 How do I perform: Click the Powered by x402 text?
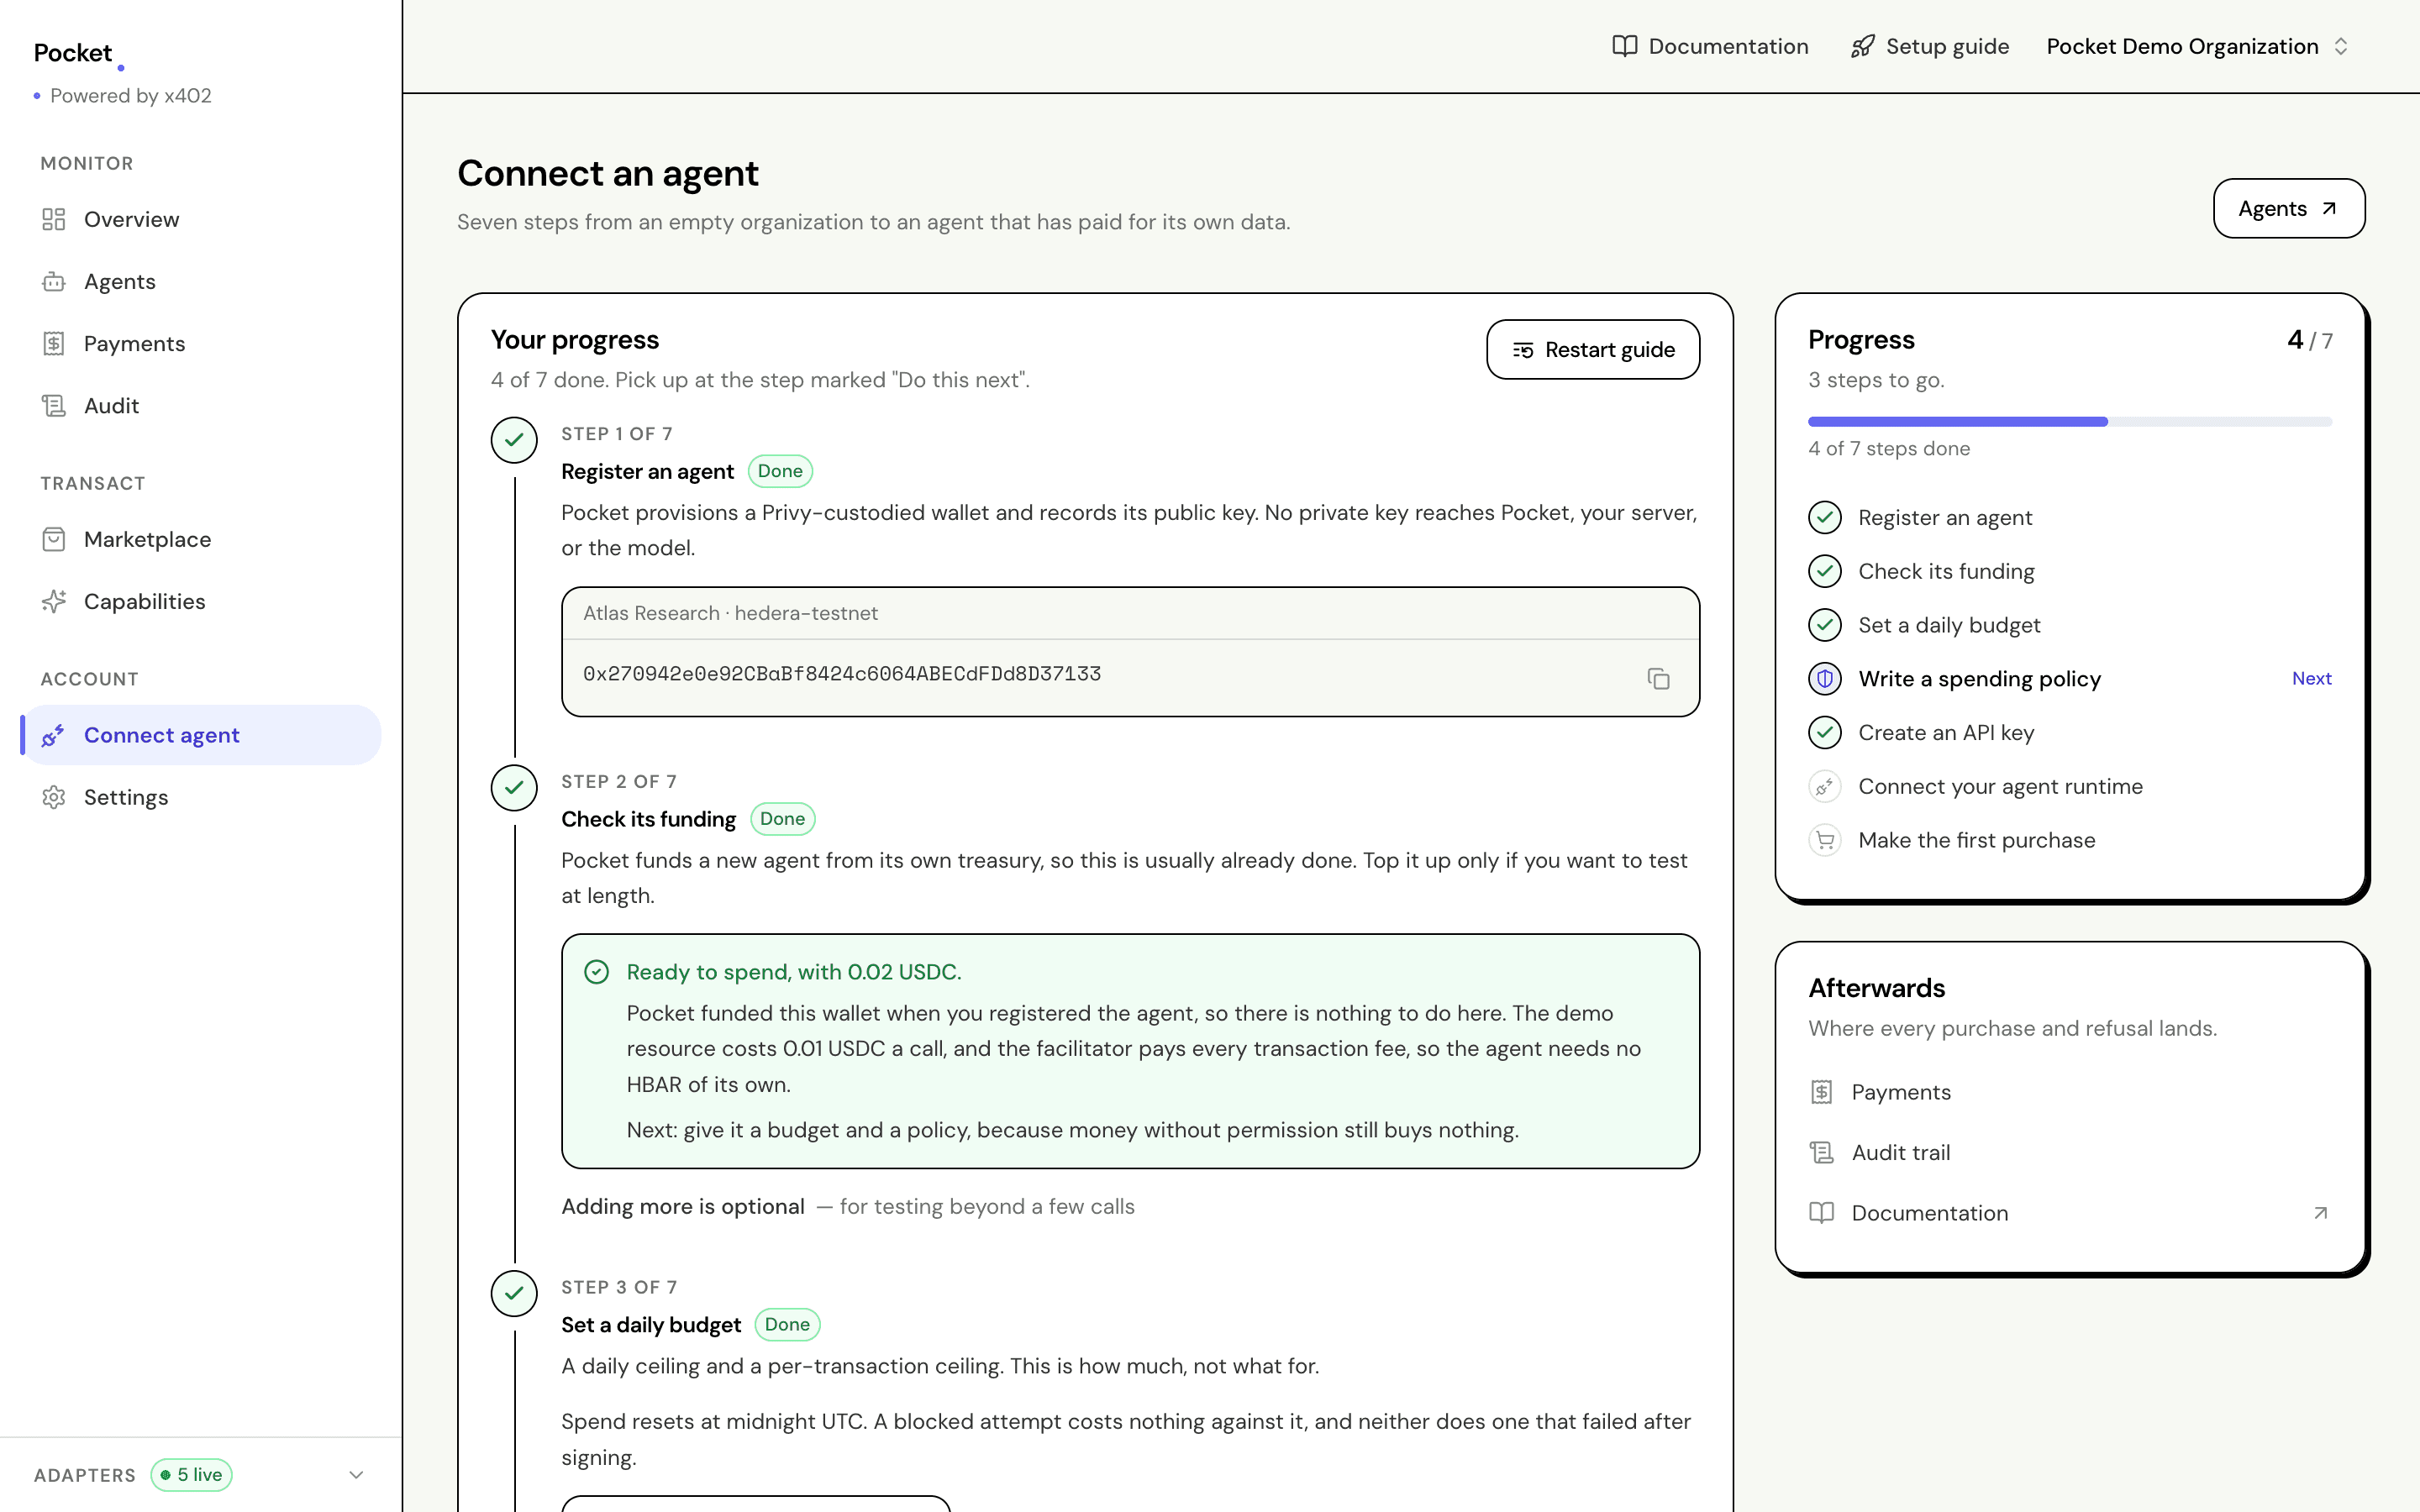pos(131,96)
